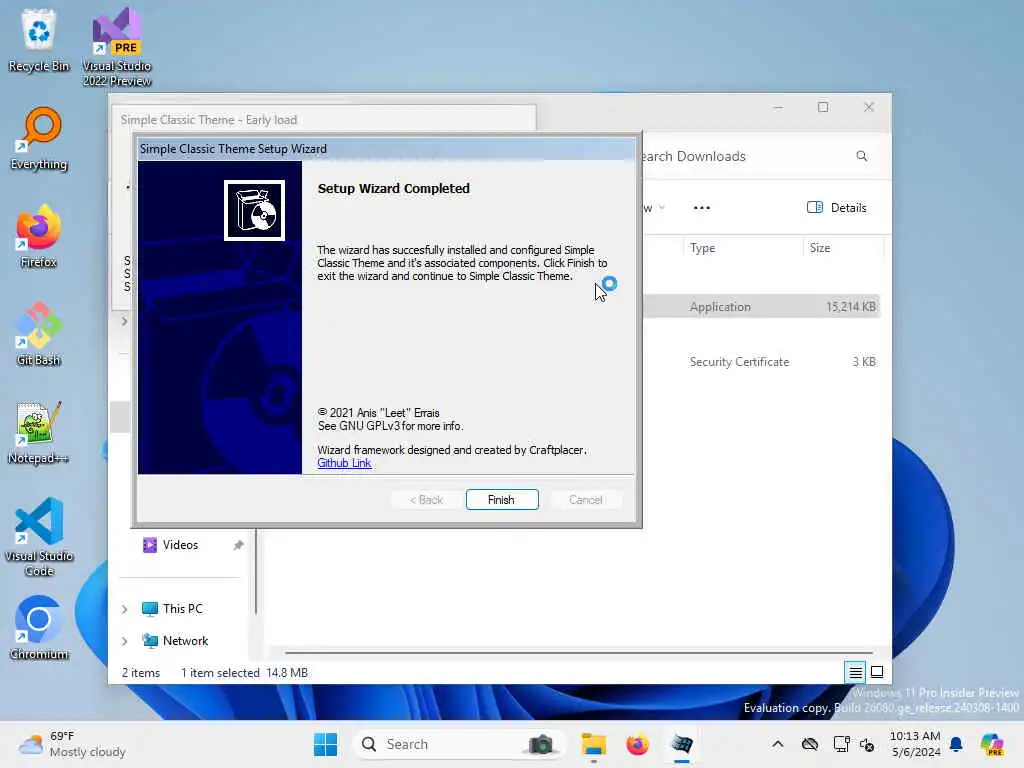Open Copilot preview from taskbar
The image size is (1024, 768).
click(992, 744)
